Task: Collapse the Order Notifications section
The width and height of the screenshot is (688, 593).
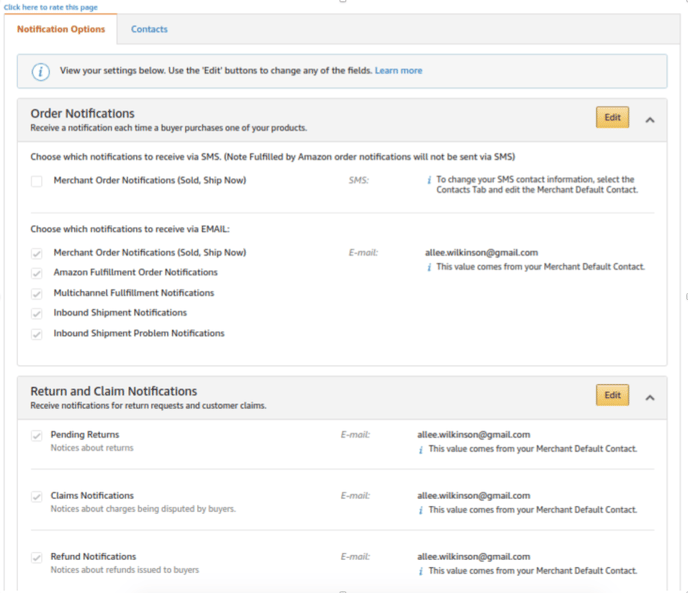Action: [x=650, y=120]
